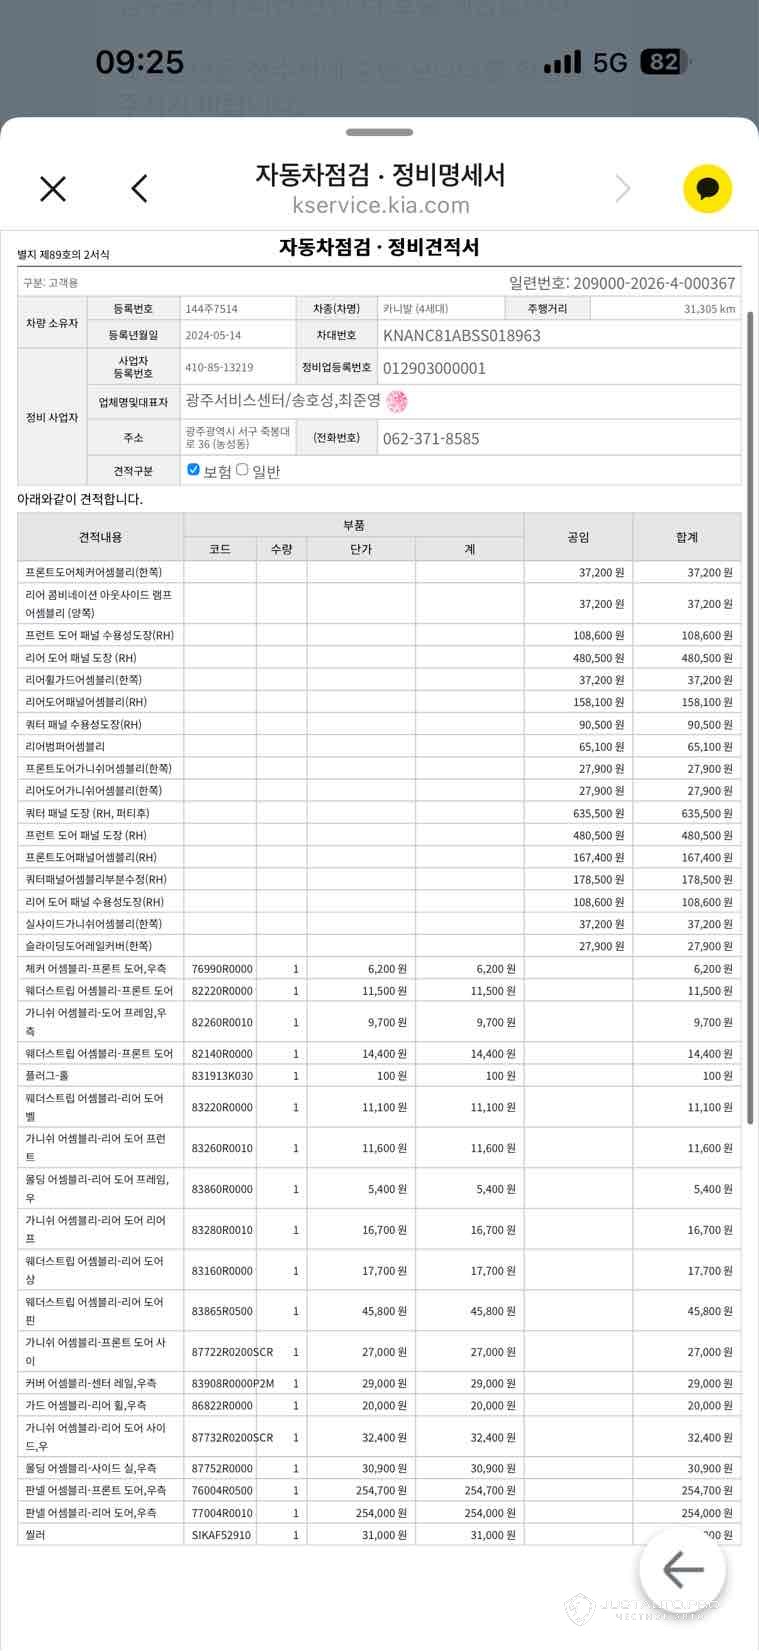Tap the battery indicator showing 82

click(x=665, y=62)
